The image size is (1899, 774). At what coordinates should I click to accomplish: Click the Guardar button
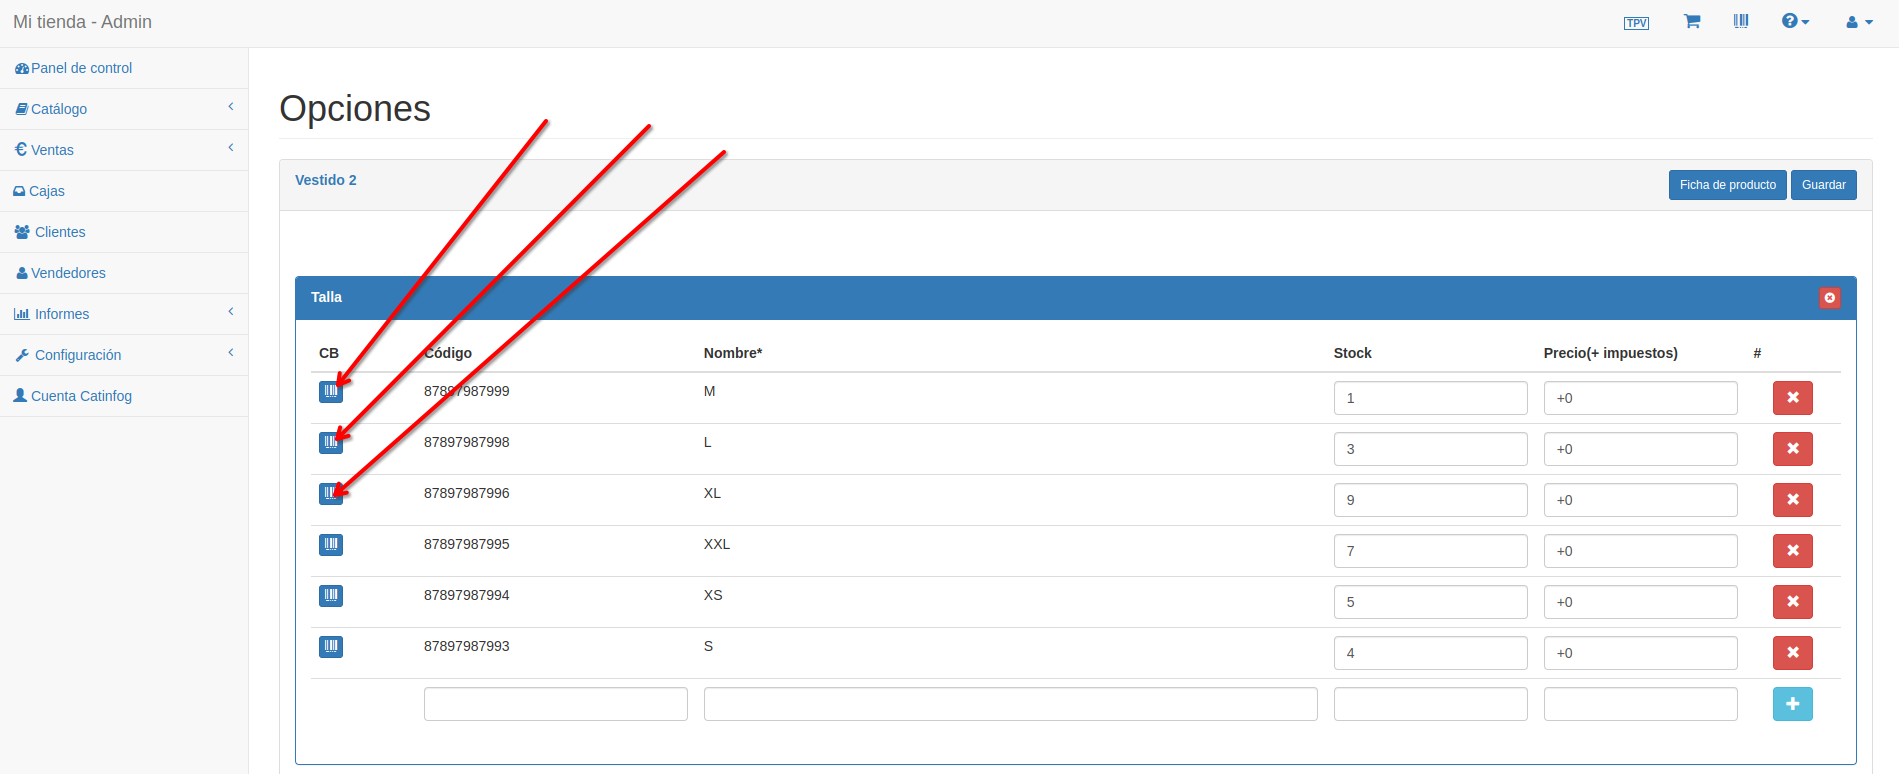[x=1823, y=185]
